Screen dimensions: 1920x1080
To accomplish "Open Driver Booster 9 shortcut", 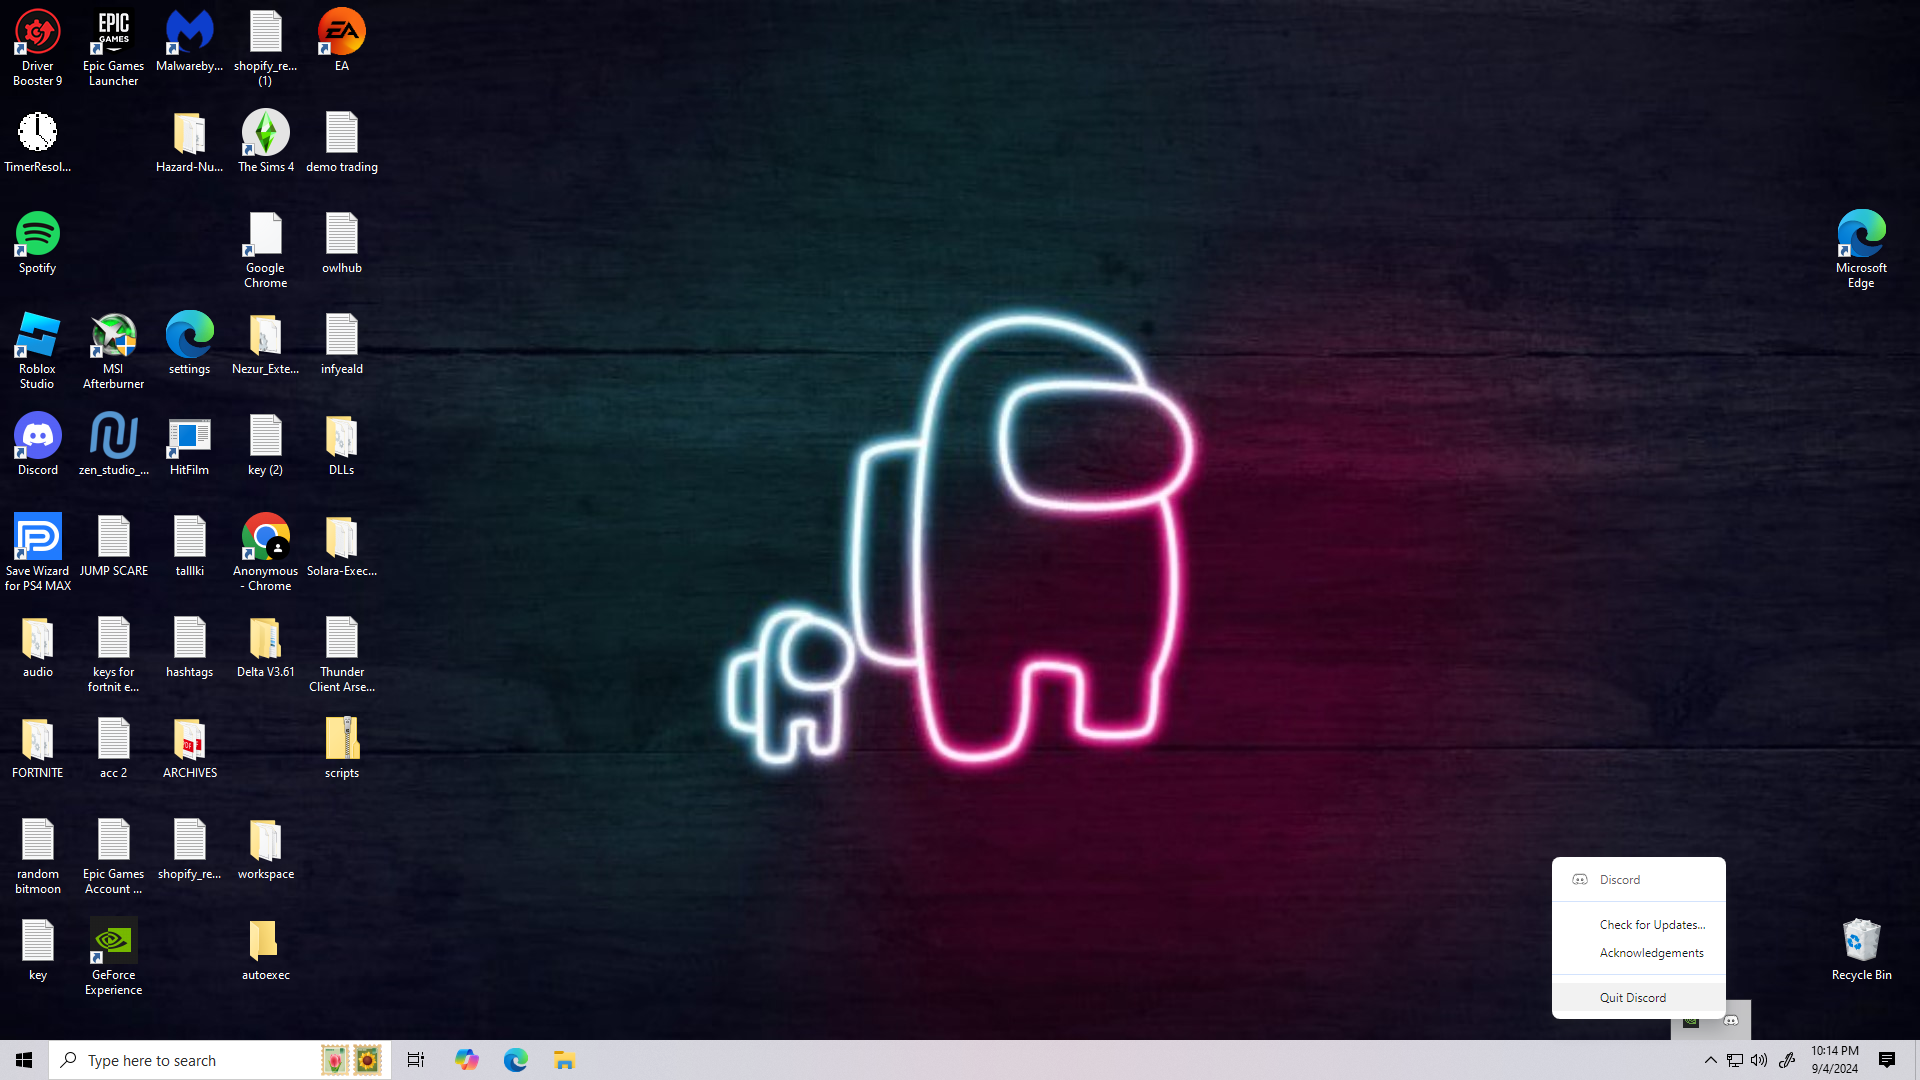I will point(38,34).
